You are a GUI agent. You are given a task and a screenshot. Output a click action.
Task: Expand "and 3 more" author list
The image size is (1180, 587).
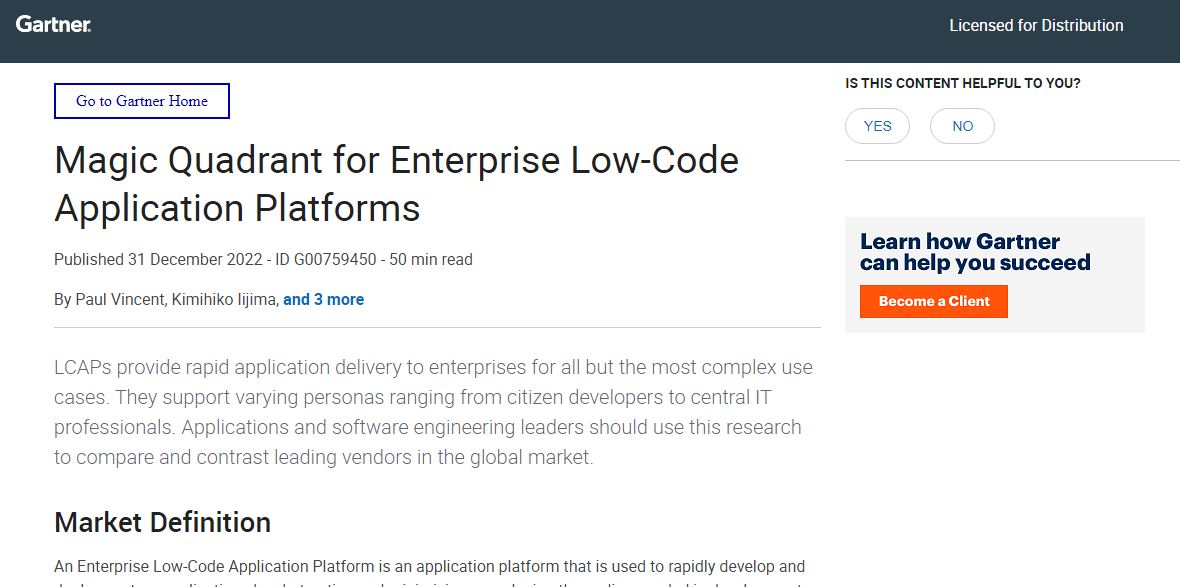(x=324, y=299)
